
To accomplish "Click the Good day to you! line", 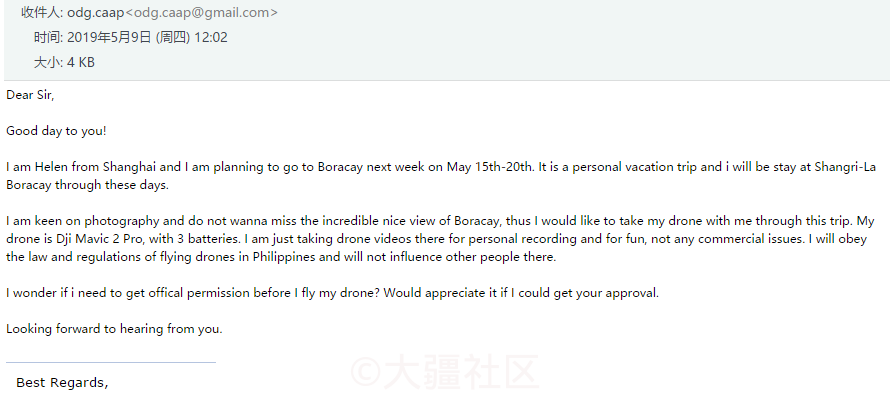I will pyautogui.click(x=56, y=131).
